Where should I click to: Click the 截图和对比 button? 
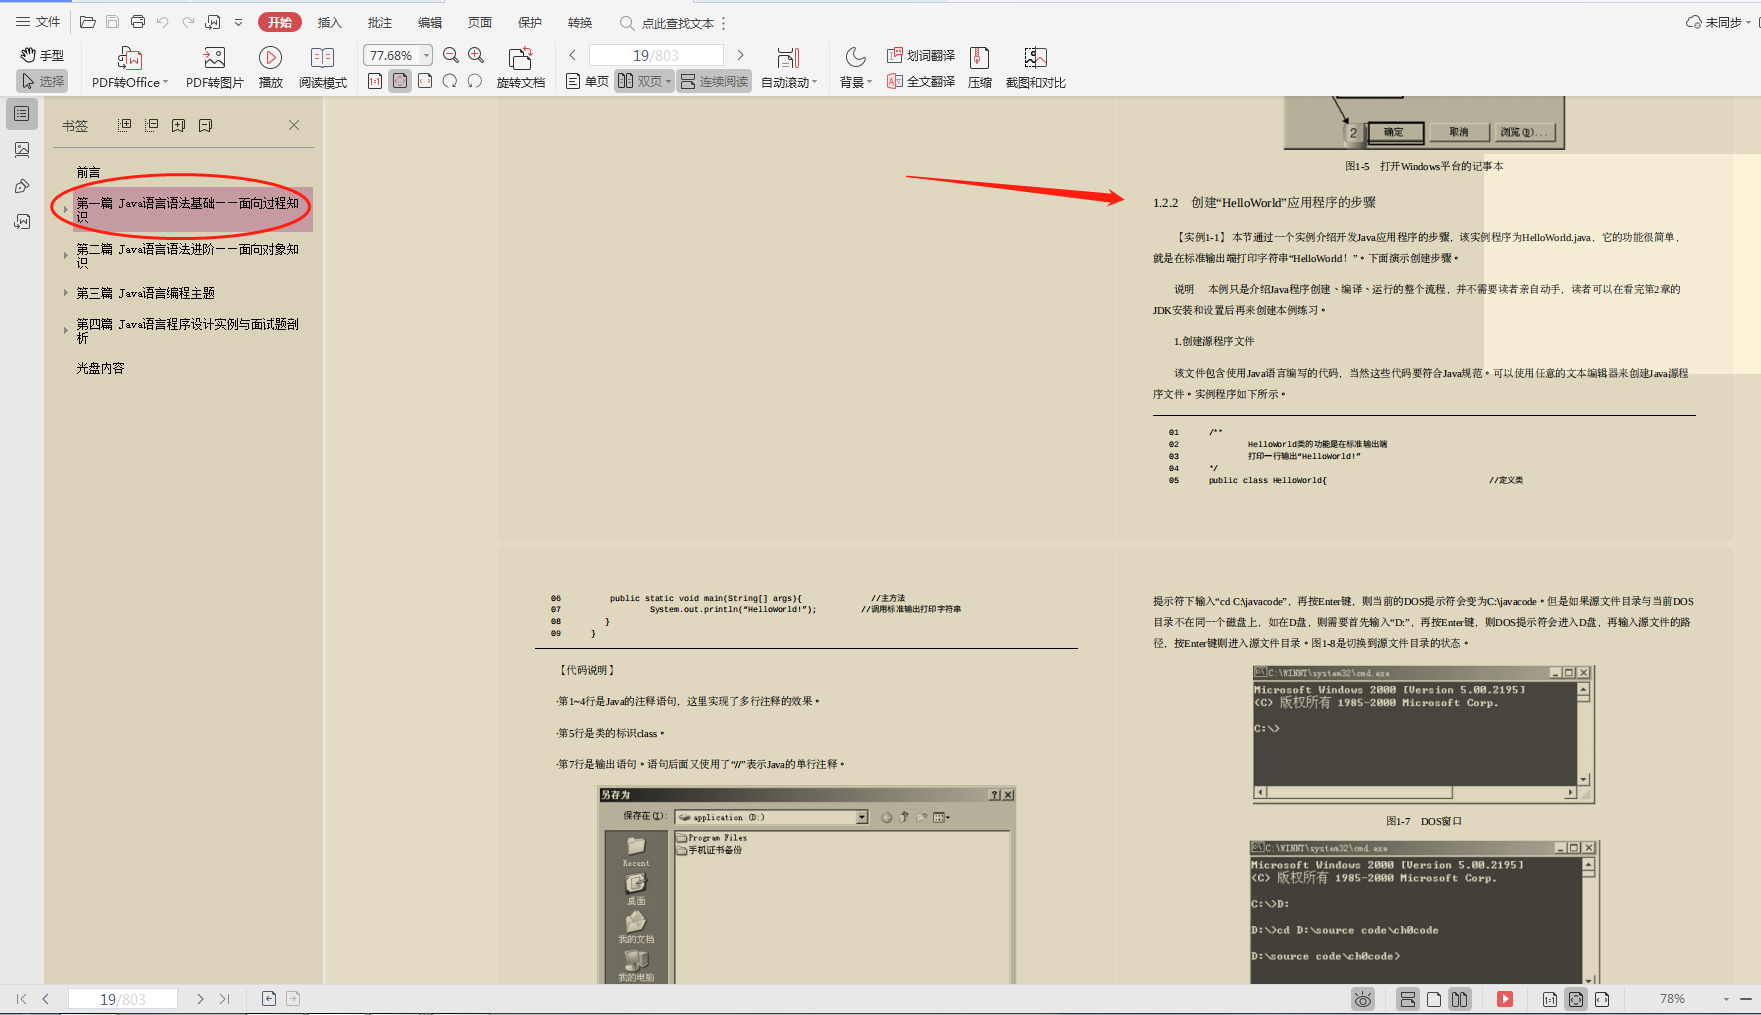click(1036, 67)
